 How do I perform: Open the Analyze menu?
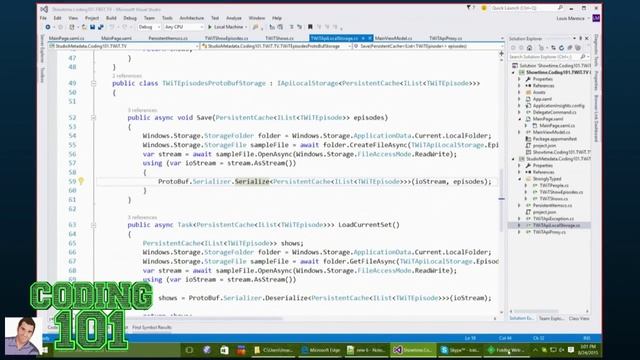pyautogui.click(x=234, y=18)
